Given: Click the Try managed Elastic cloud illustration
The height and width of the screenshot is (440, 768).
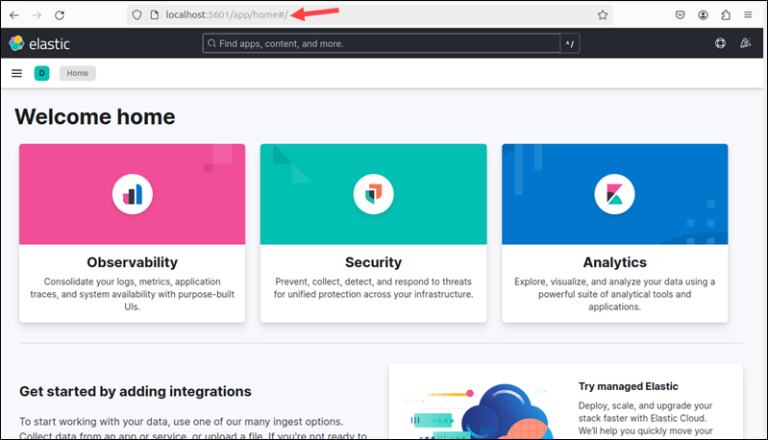Looking at the screenshot, I should 482,410.
